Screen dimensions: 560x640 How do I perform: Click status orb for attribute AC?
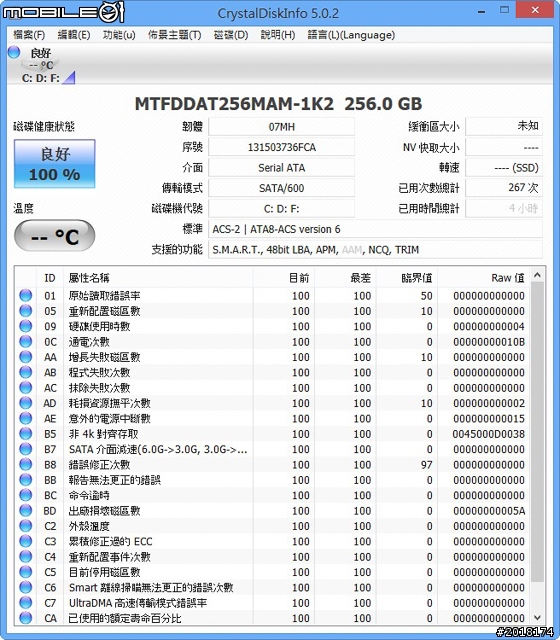[x=26, y=387]
